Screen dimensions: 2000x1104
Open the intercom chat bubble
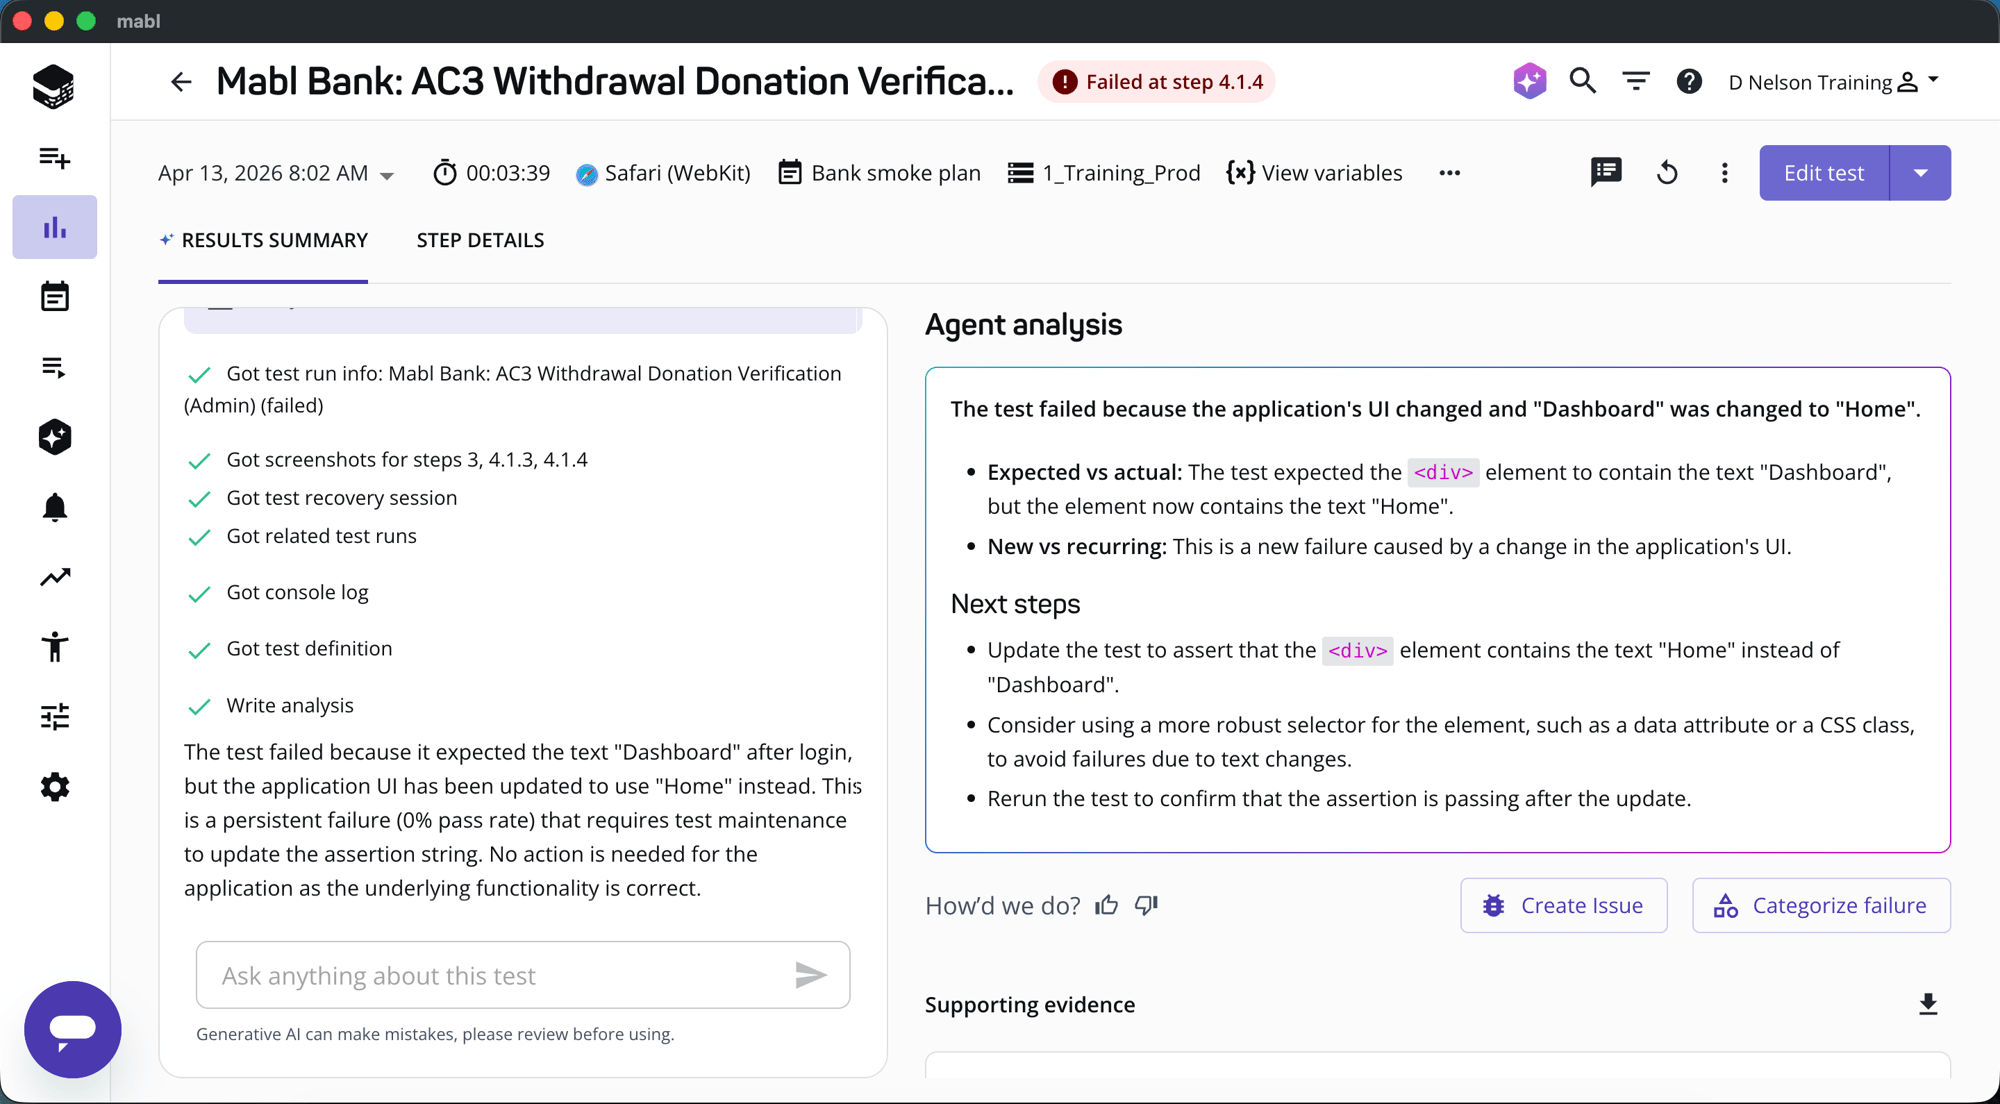[73, 1029]
